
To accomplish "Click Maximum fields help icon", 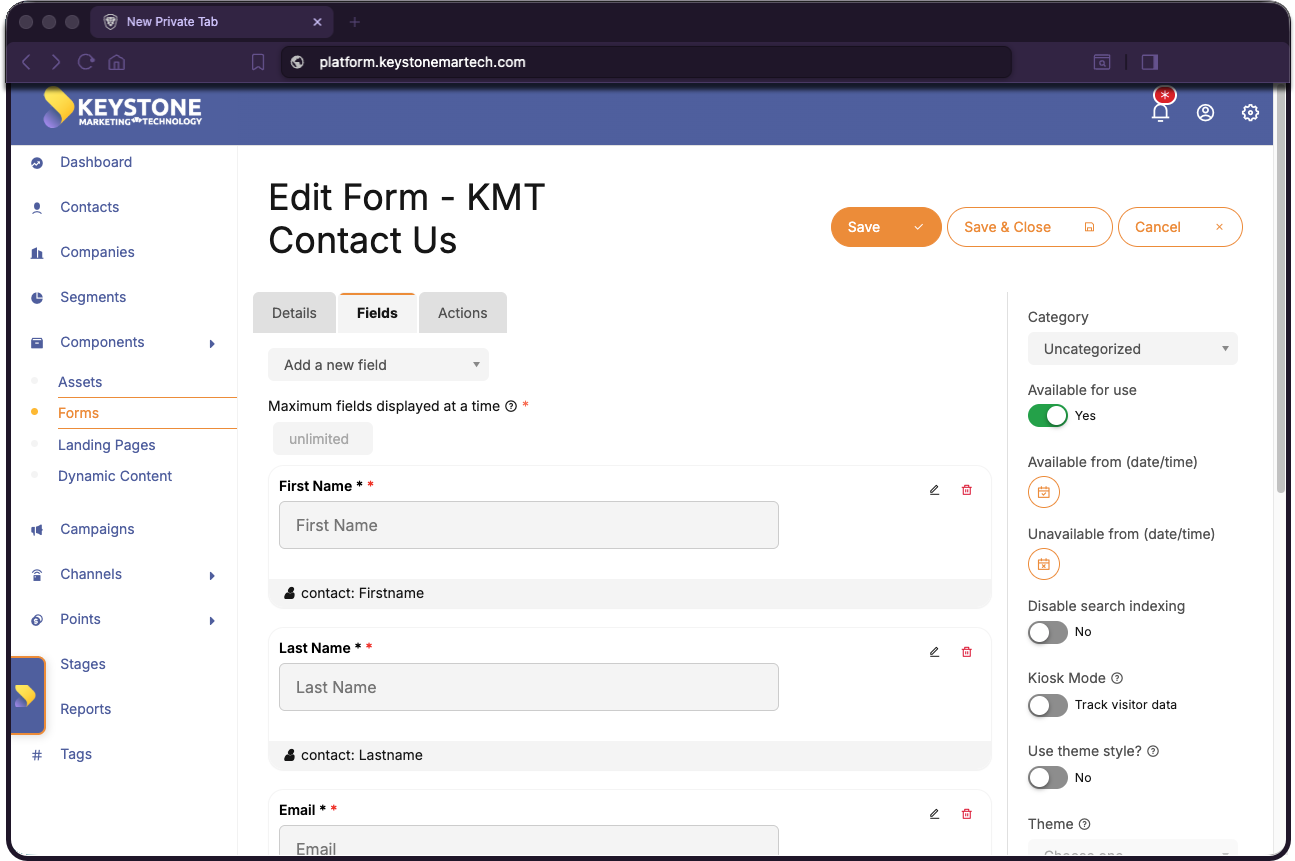I will pyautogui.click(x=511, y=406).
